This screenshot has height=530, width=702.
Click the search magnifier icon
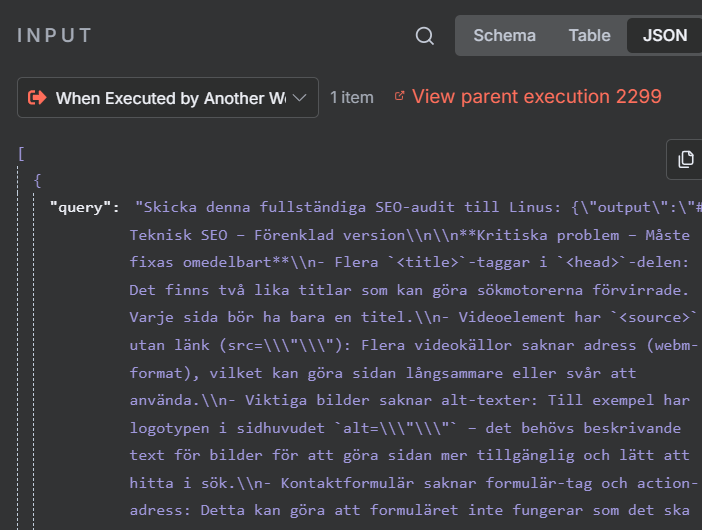coord(425,36)
